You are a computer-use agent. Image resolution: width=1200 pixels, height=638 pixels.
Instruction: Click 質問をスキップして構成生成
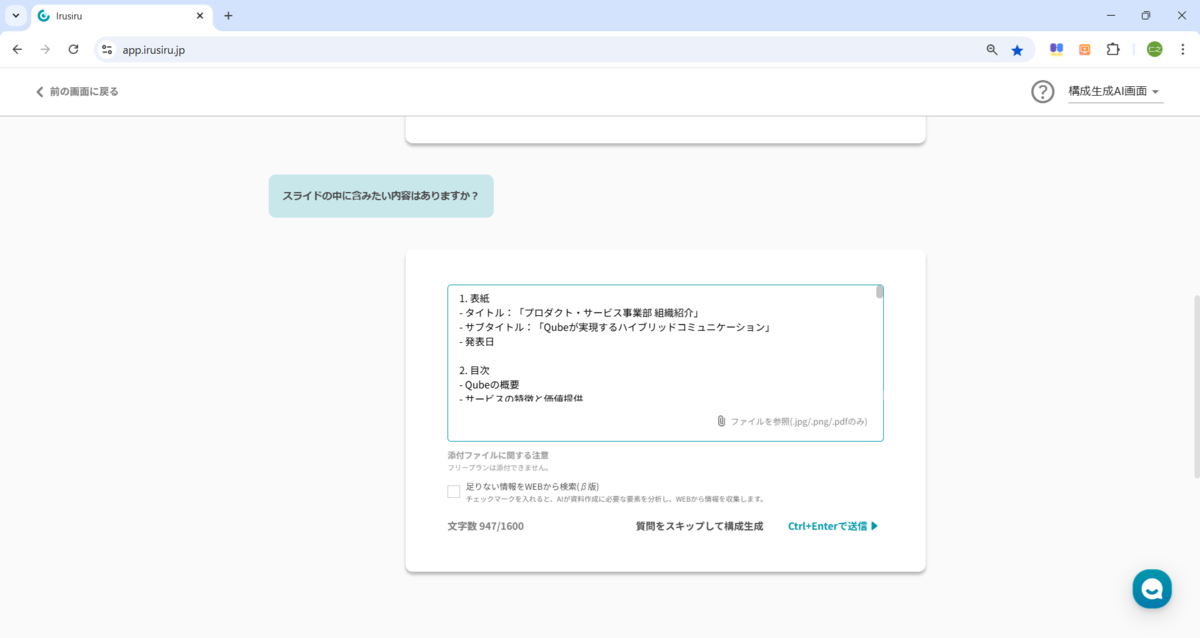[x=699, y=526]
